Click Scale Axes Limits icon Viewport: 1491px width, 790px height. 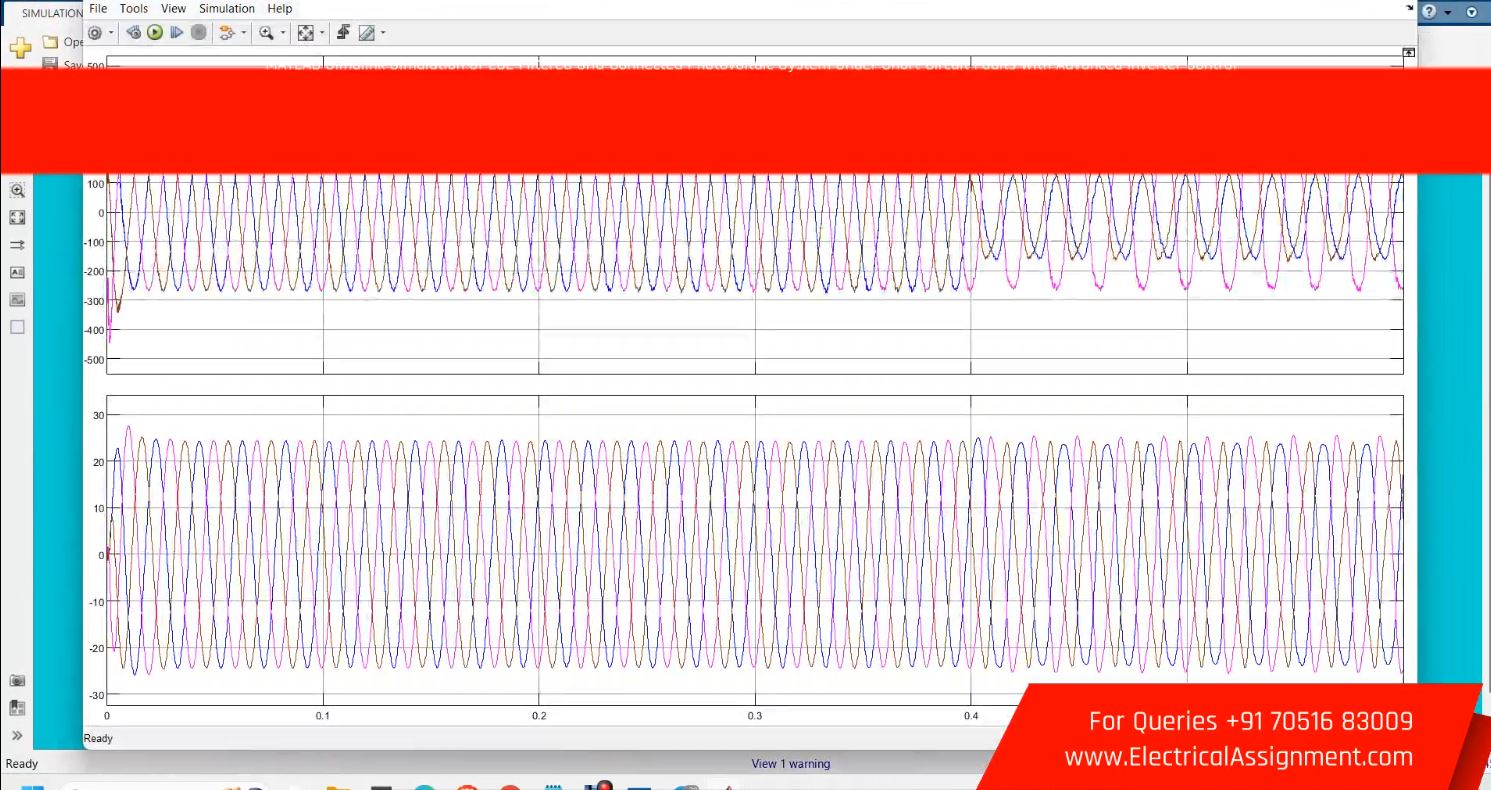tap(305, 33)
